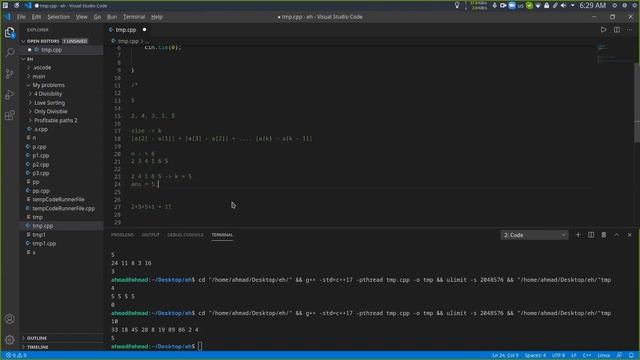Click the system clock 6:29 AM
The height and width of the screenshot is (360, 640).
tap(593, 5)
